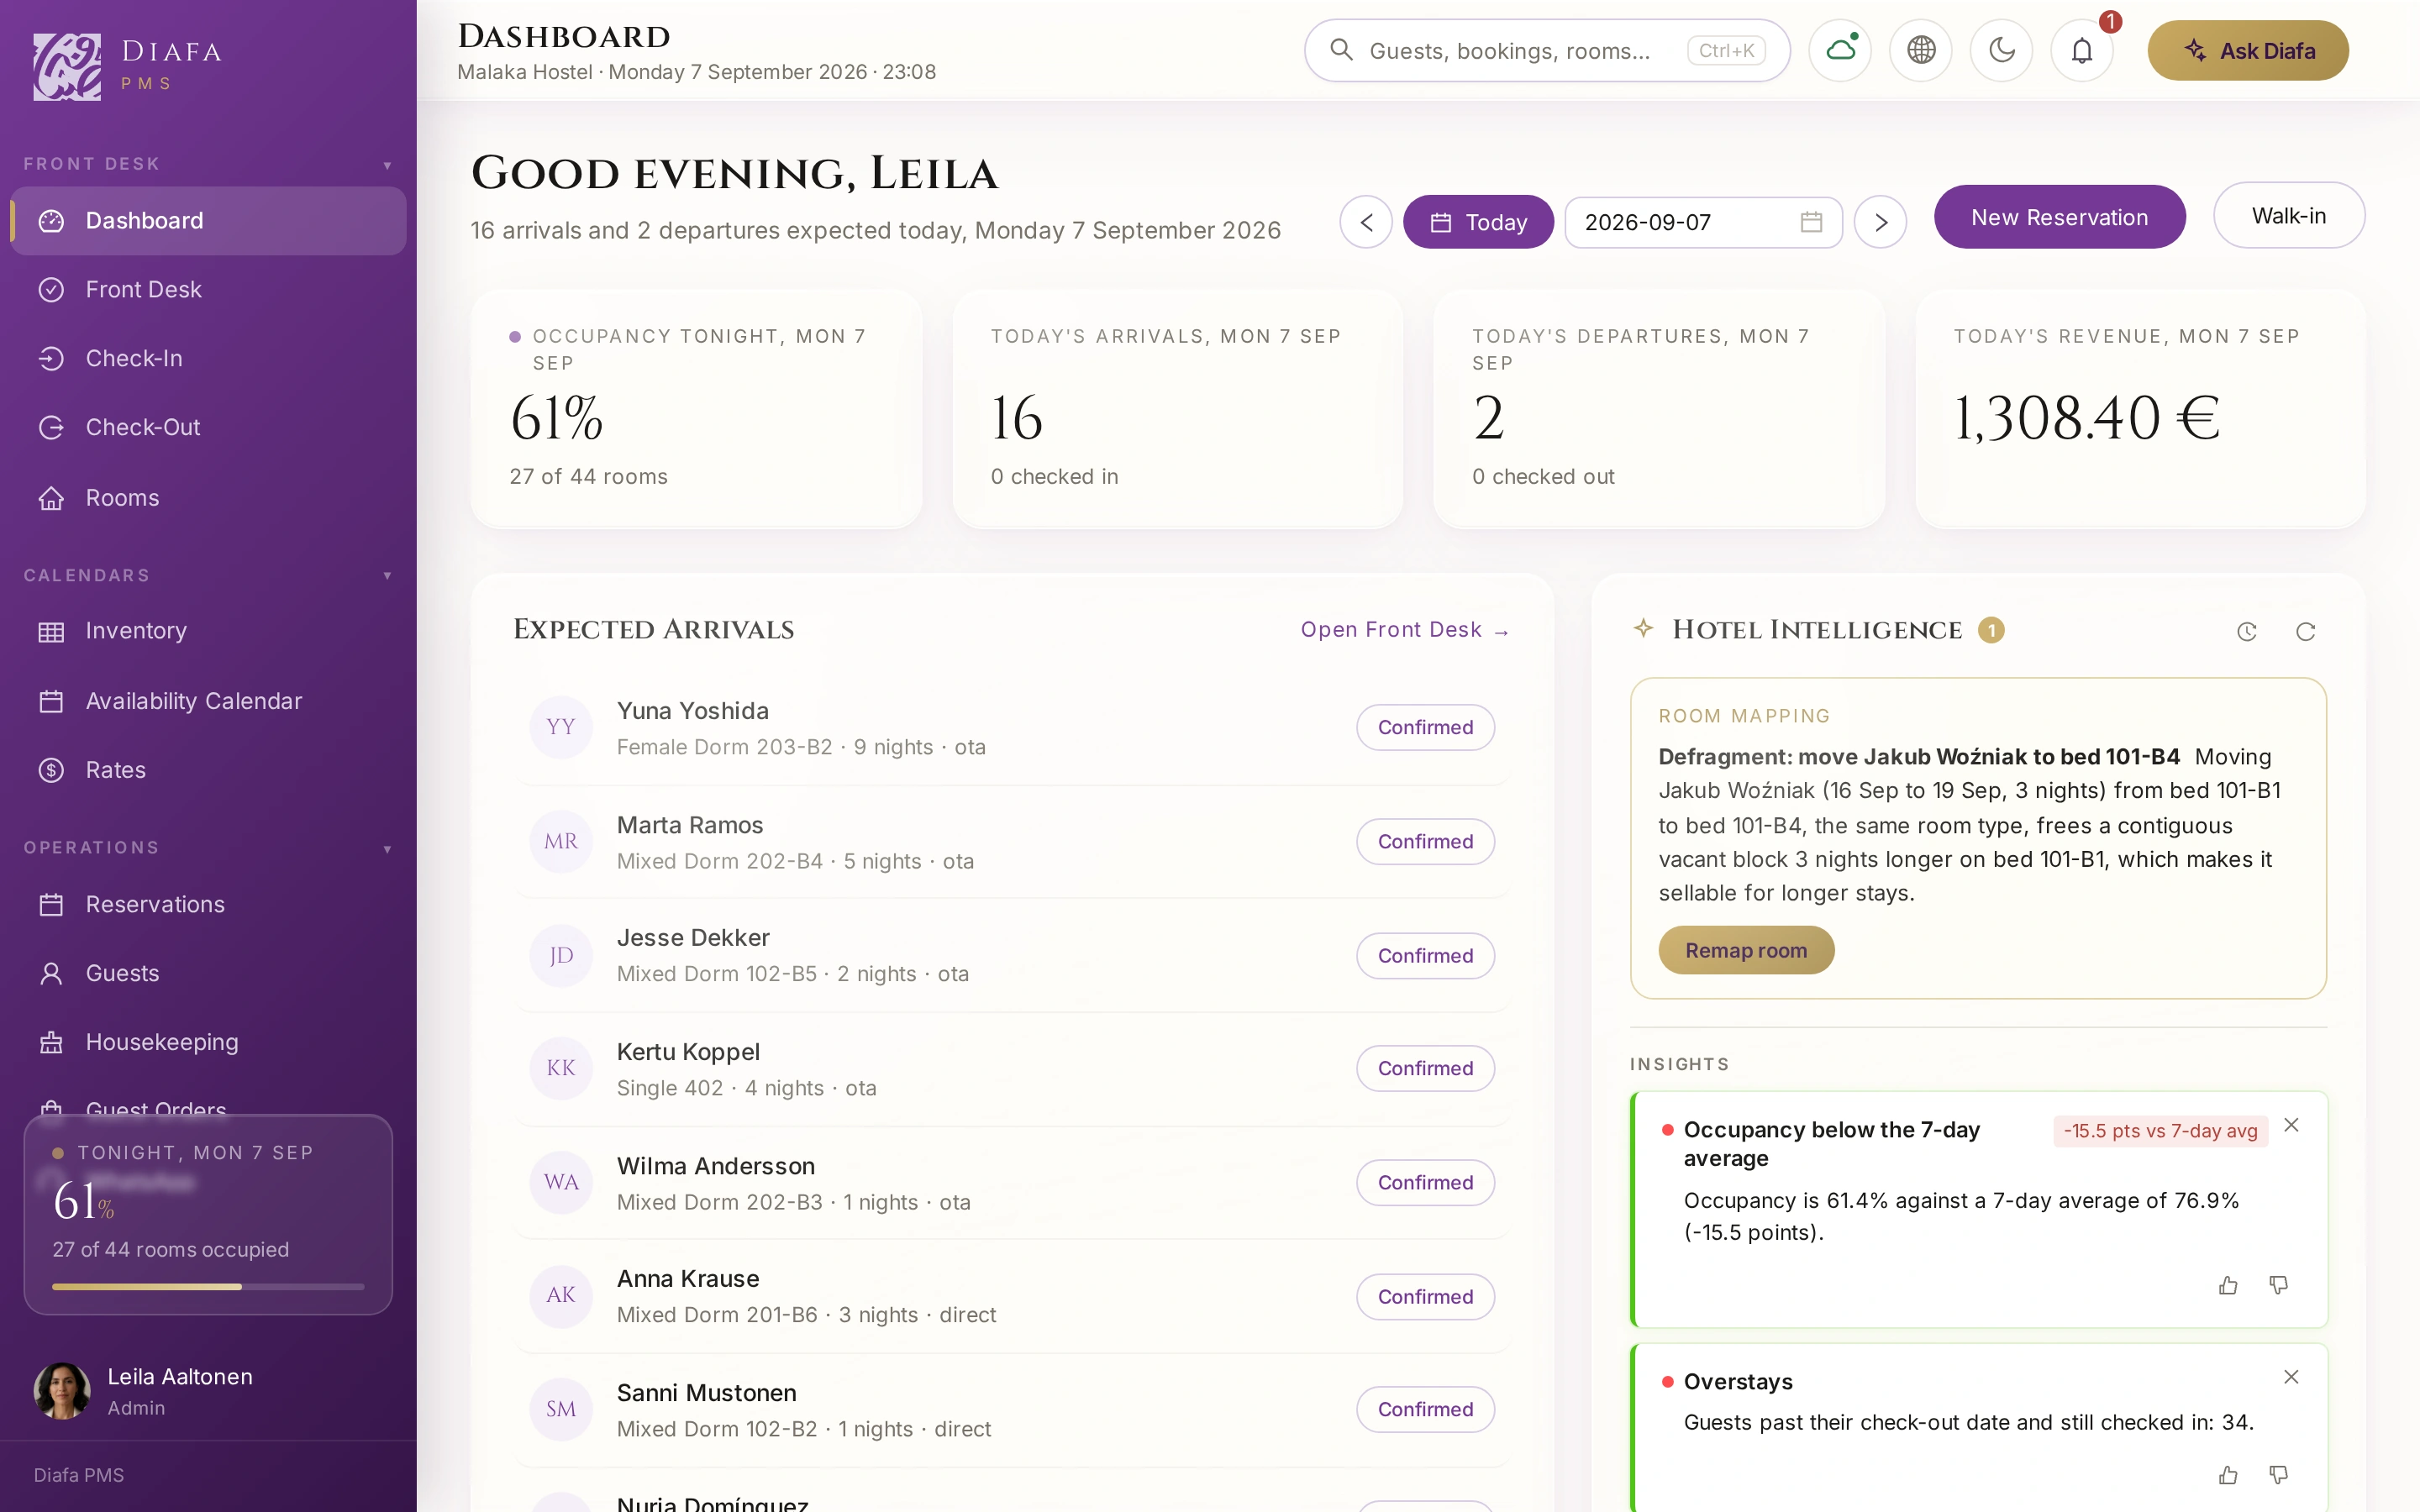Image resolution: width=2420 pixels, height=1512 pixels.
Task: Open Hotel Intelligence history clock icon
Action: coord(2247,631)
